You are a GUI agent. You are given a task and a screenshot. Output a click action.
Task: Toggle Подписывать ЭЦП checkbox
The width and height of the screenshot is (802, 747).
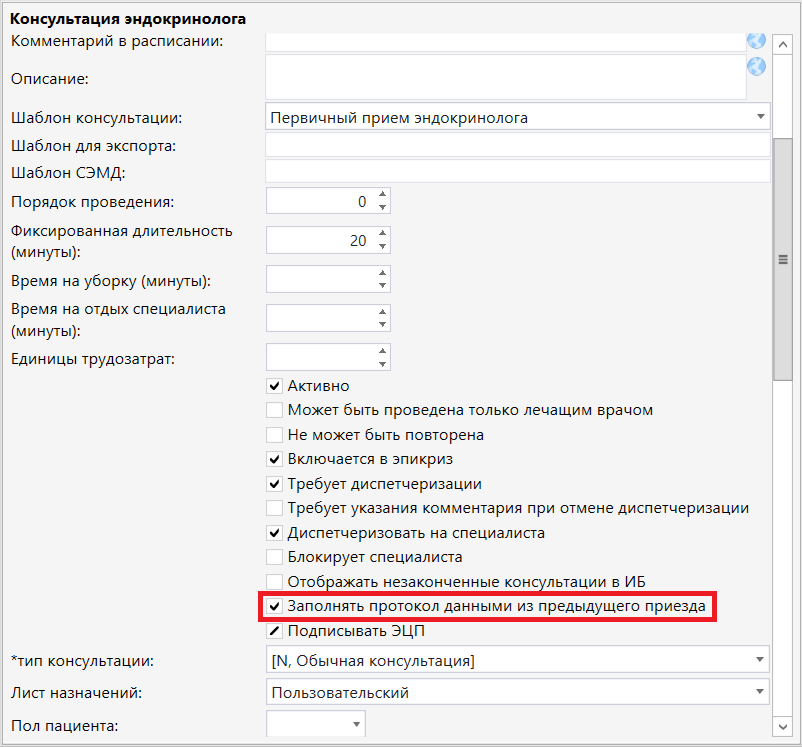click(274, 631)
